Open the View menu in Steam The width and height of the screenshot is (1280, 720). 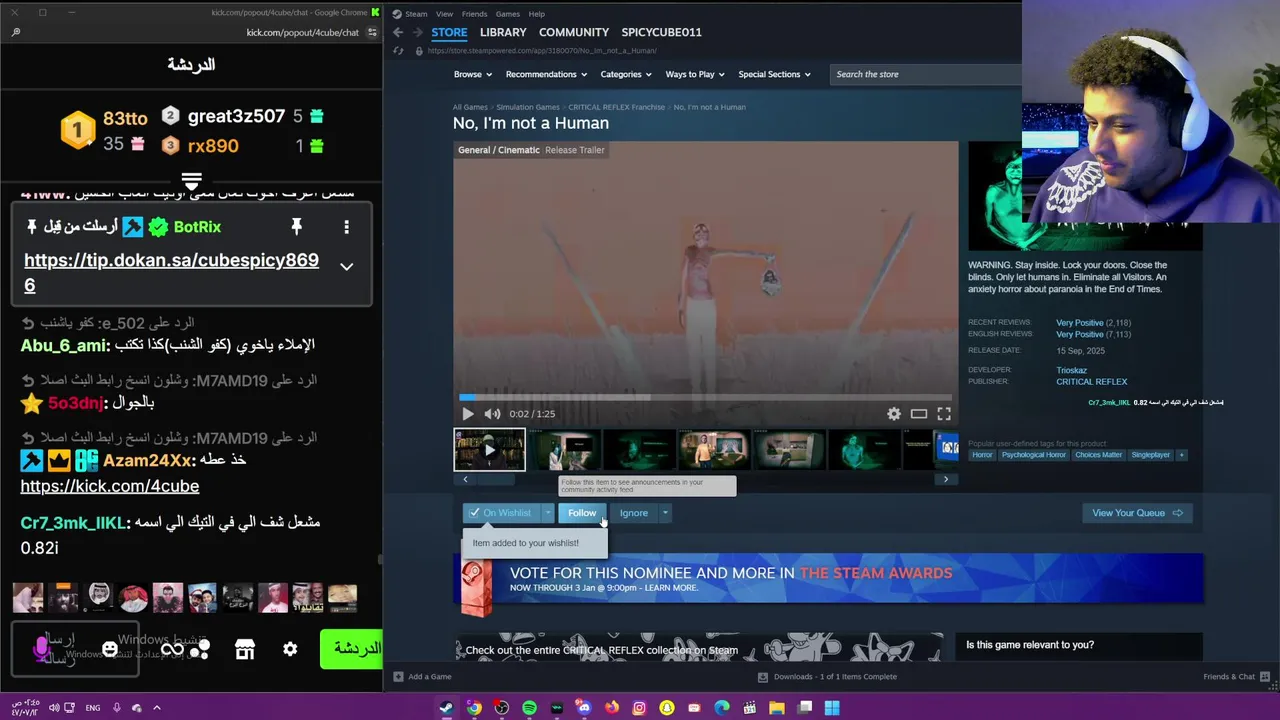point(444,14)
